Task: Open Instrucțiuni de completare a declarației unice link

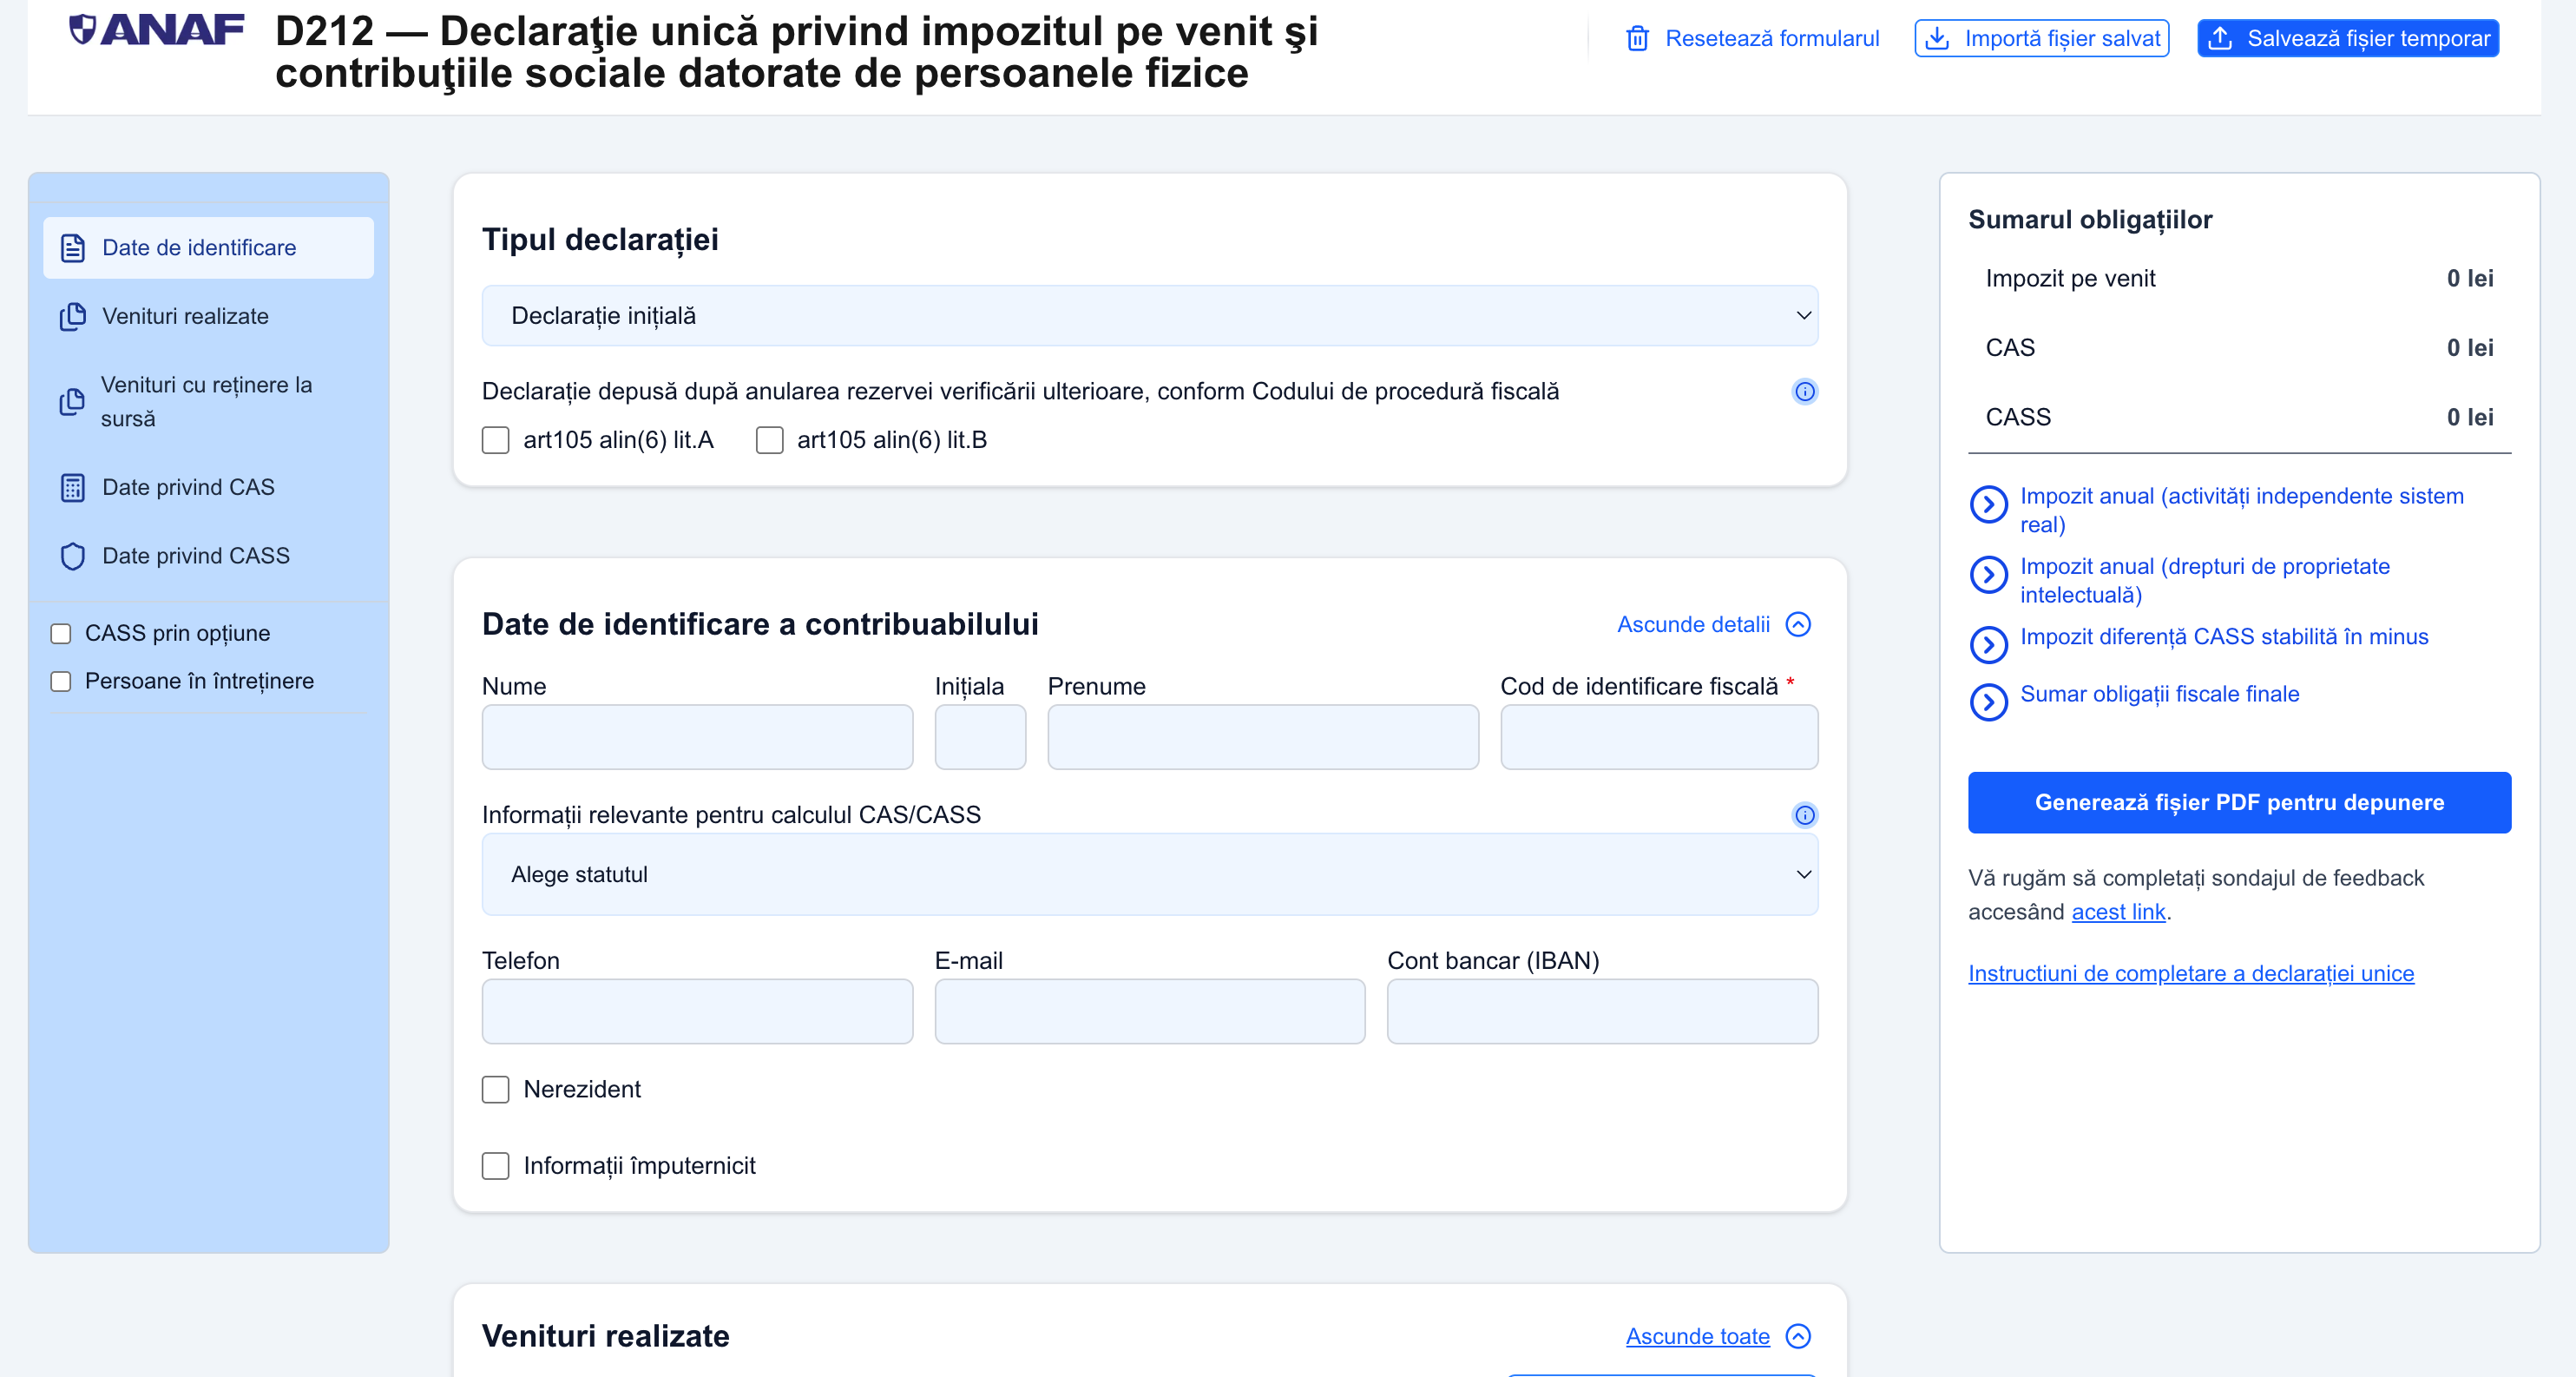Action: [x=2190, y=974]
